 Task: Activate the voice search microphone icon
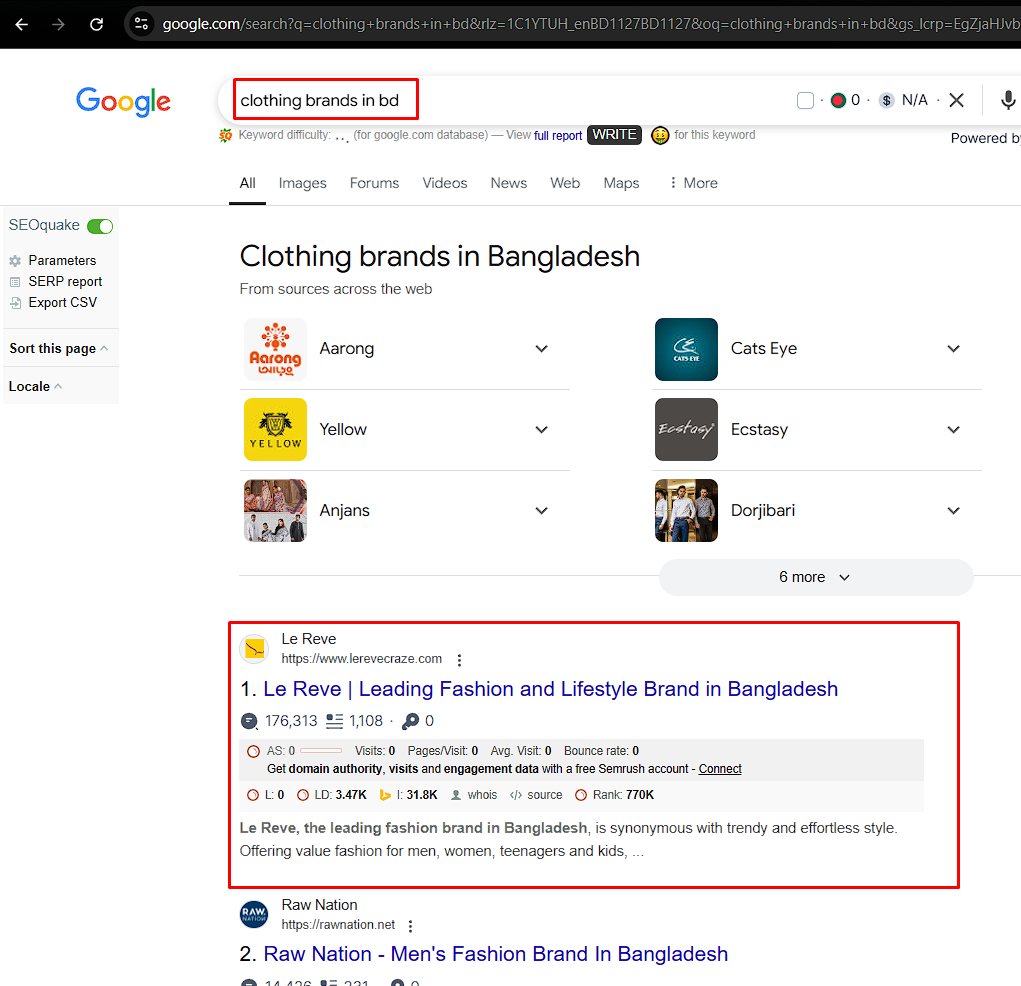1008,100
